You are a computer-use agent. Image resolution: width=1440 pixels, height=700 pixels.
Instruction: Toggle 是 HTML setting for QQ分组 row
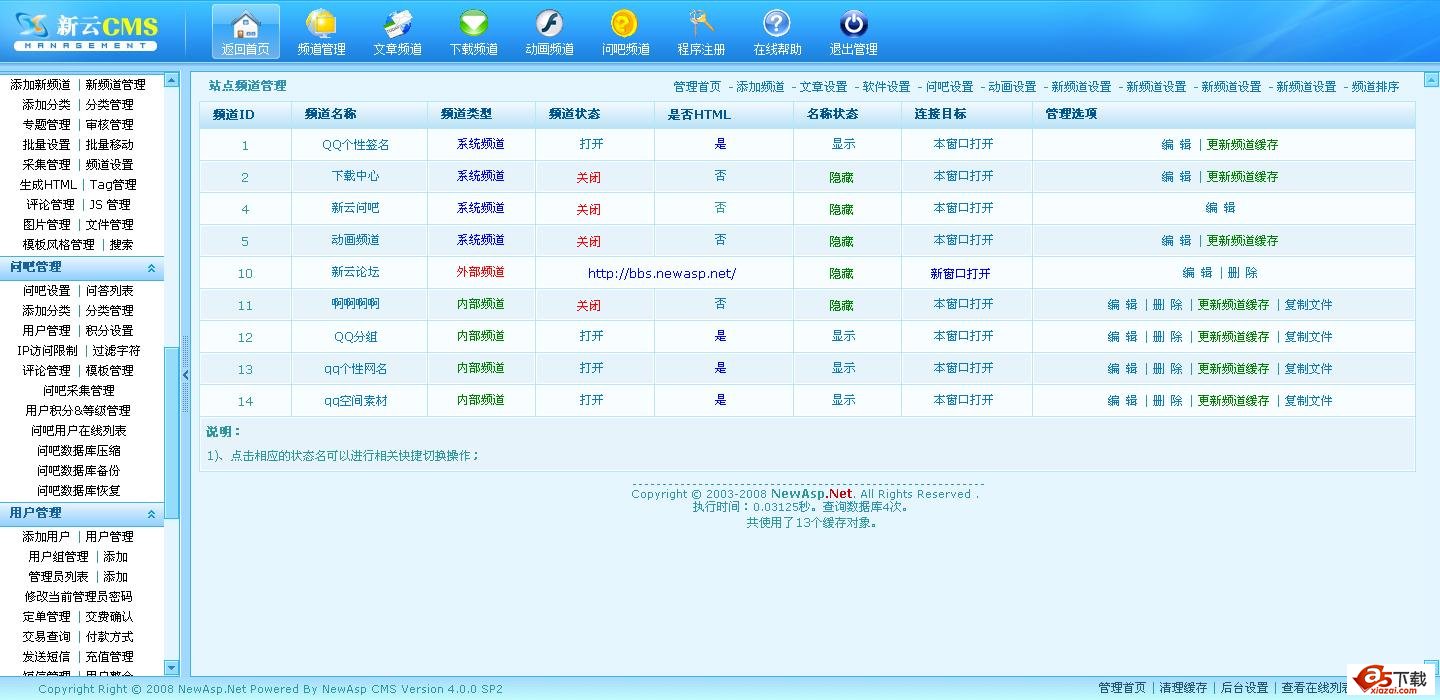point(720,336)
